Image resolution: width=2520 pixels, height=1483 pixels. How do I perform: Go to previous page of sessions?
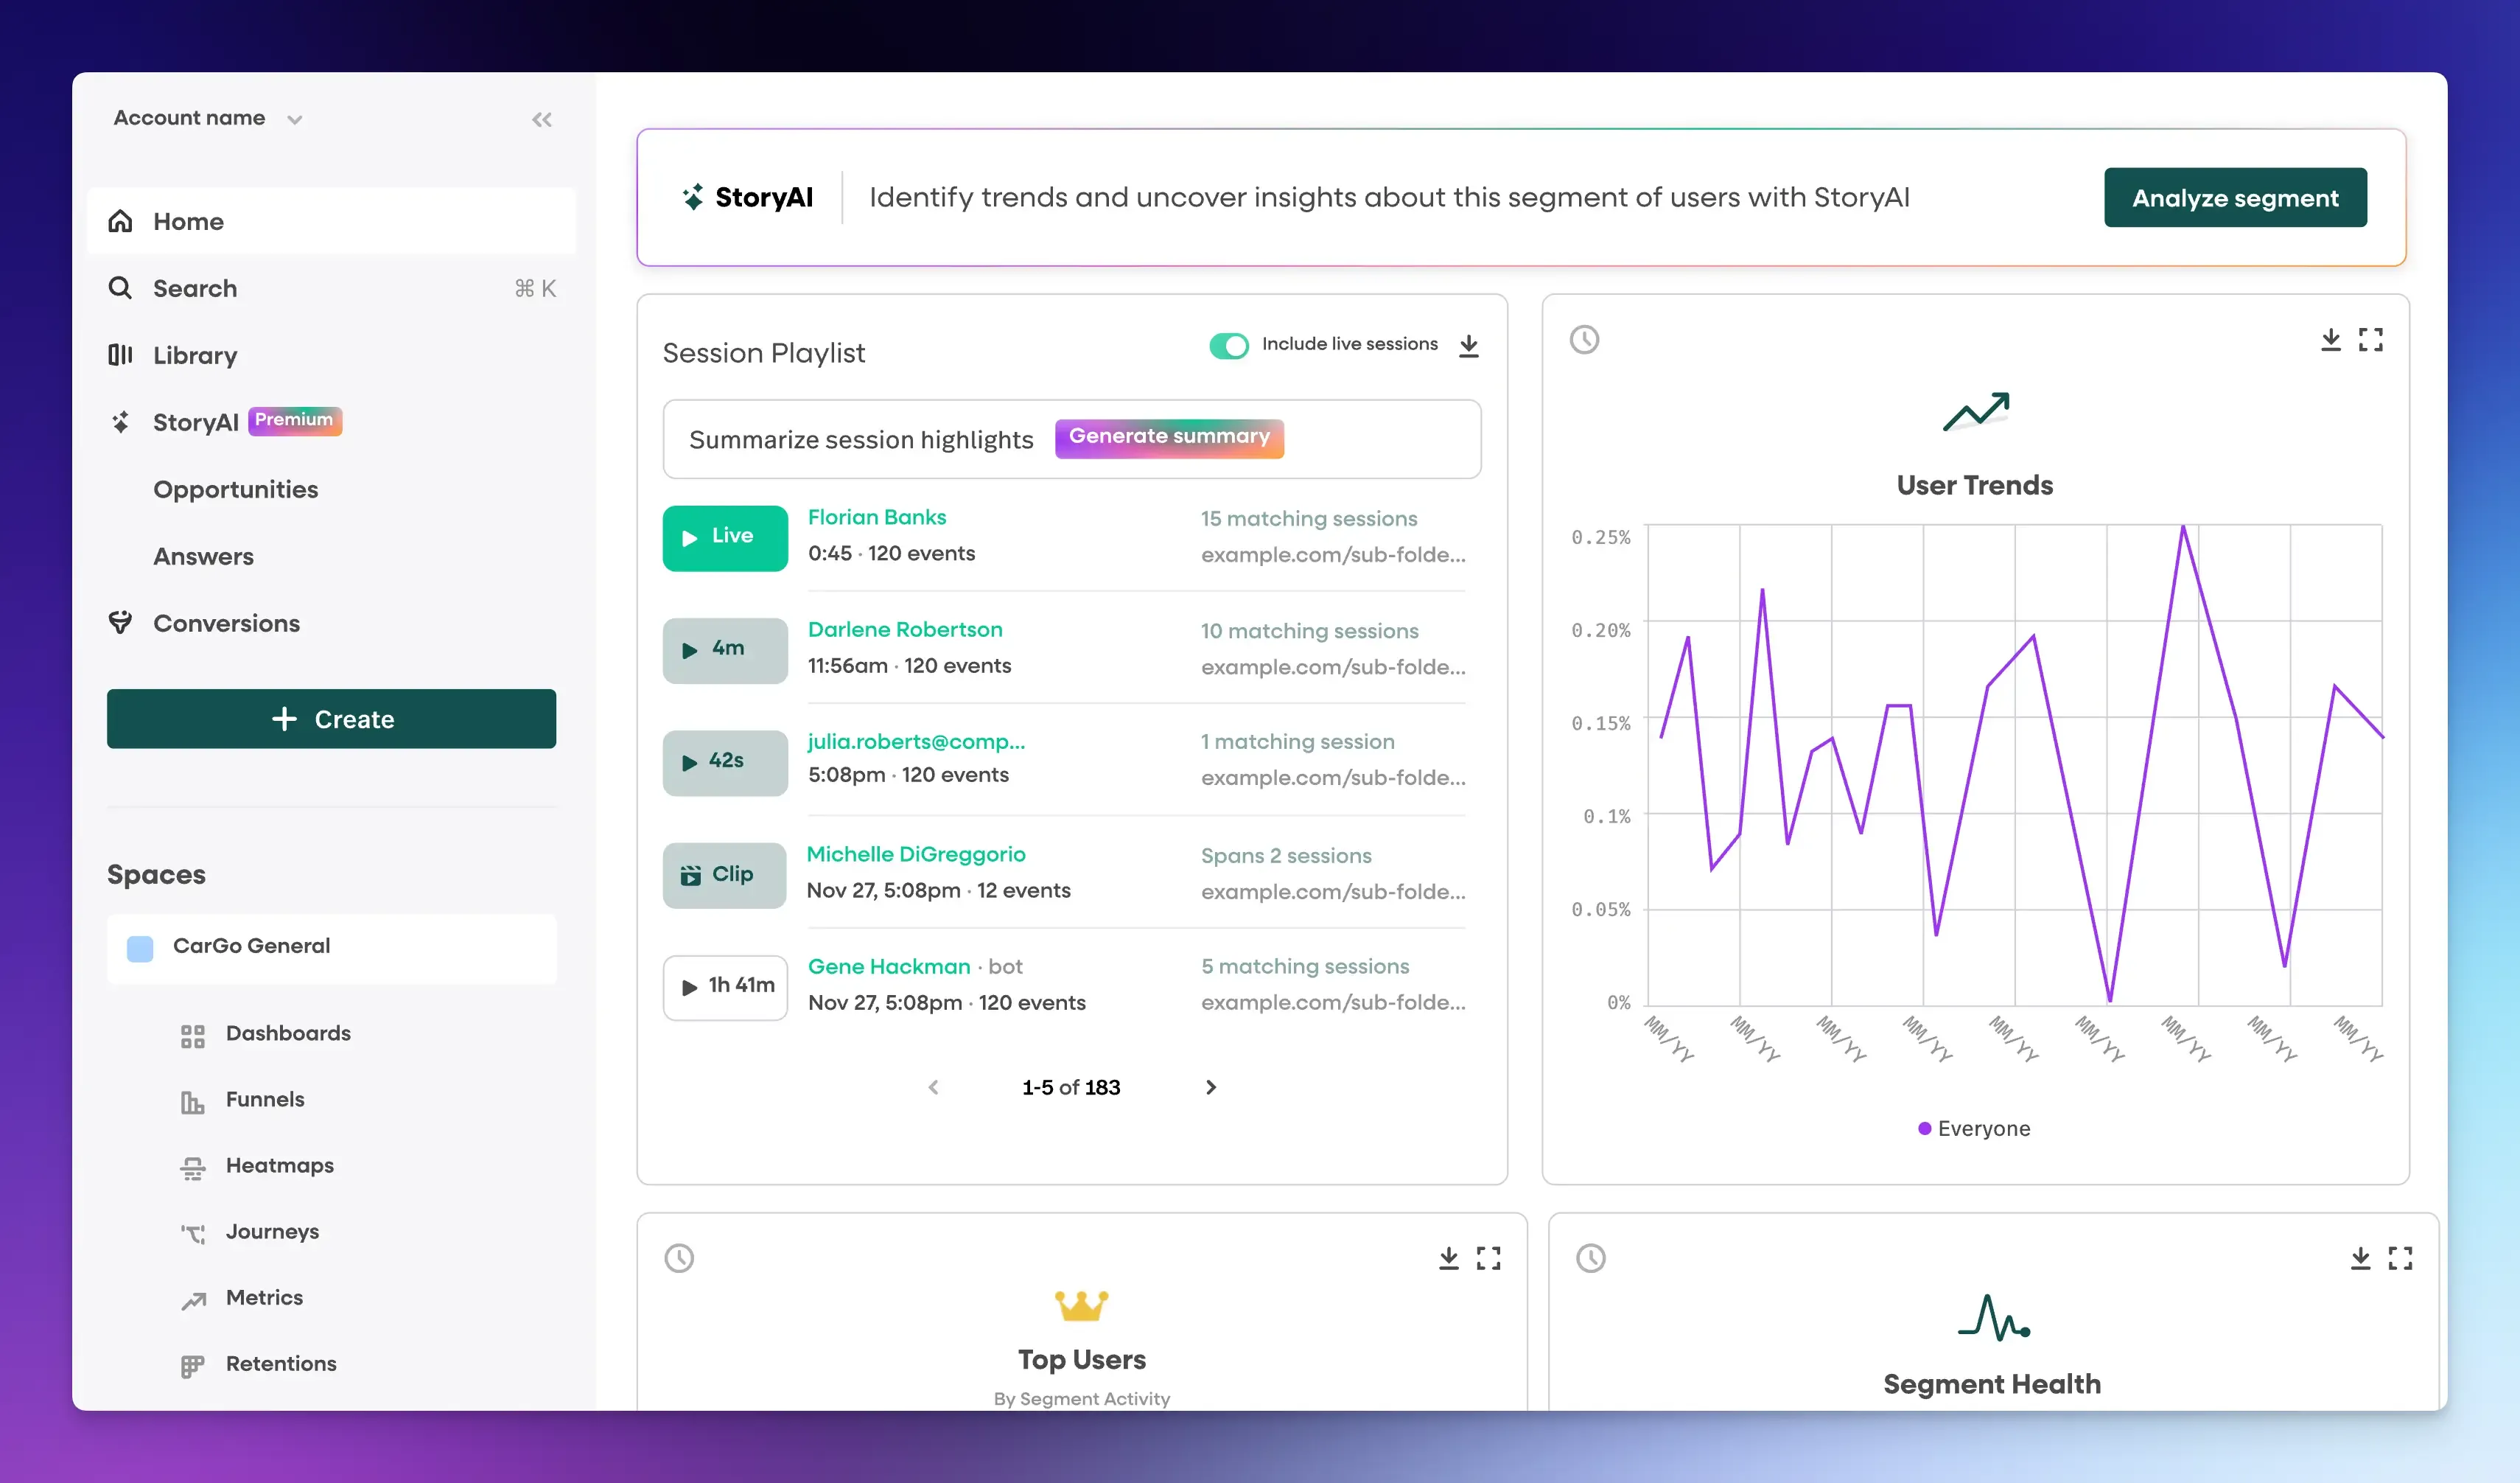(933, 1087)
